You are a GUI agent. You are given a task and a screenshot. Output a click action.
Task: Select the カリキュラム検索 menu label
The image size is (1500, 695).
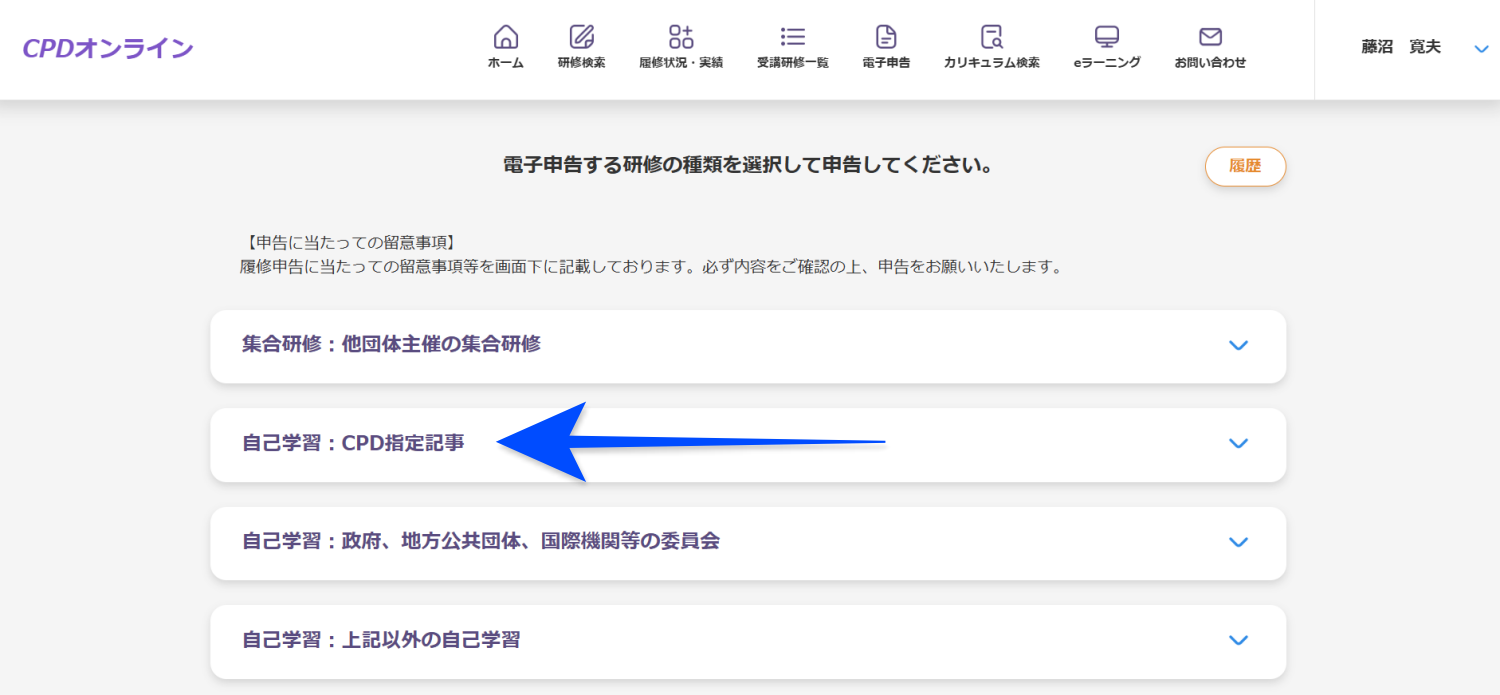[x=992, y=63]
